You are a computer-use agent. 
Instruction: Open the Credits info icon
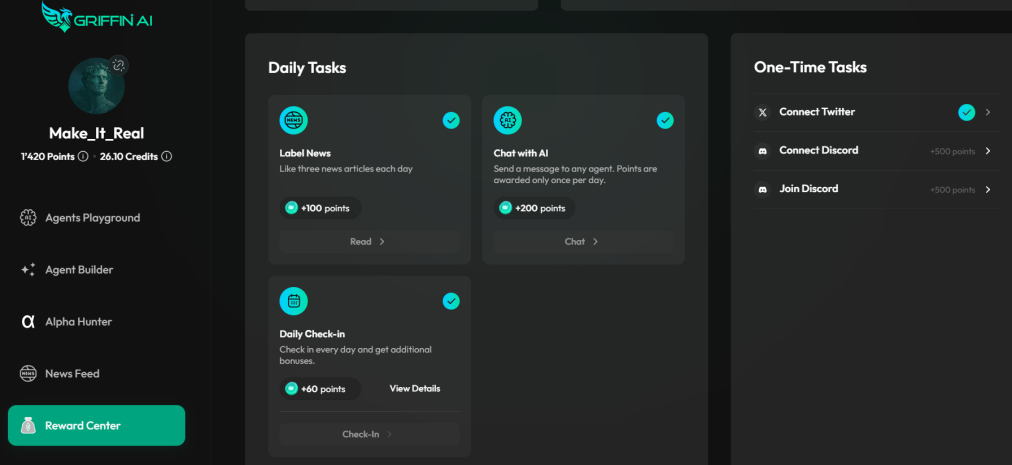click(167, 156)
